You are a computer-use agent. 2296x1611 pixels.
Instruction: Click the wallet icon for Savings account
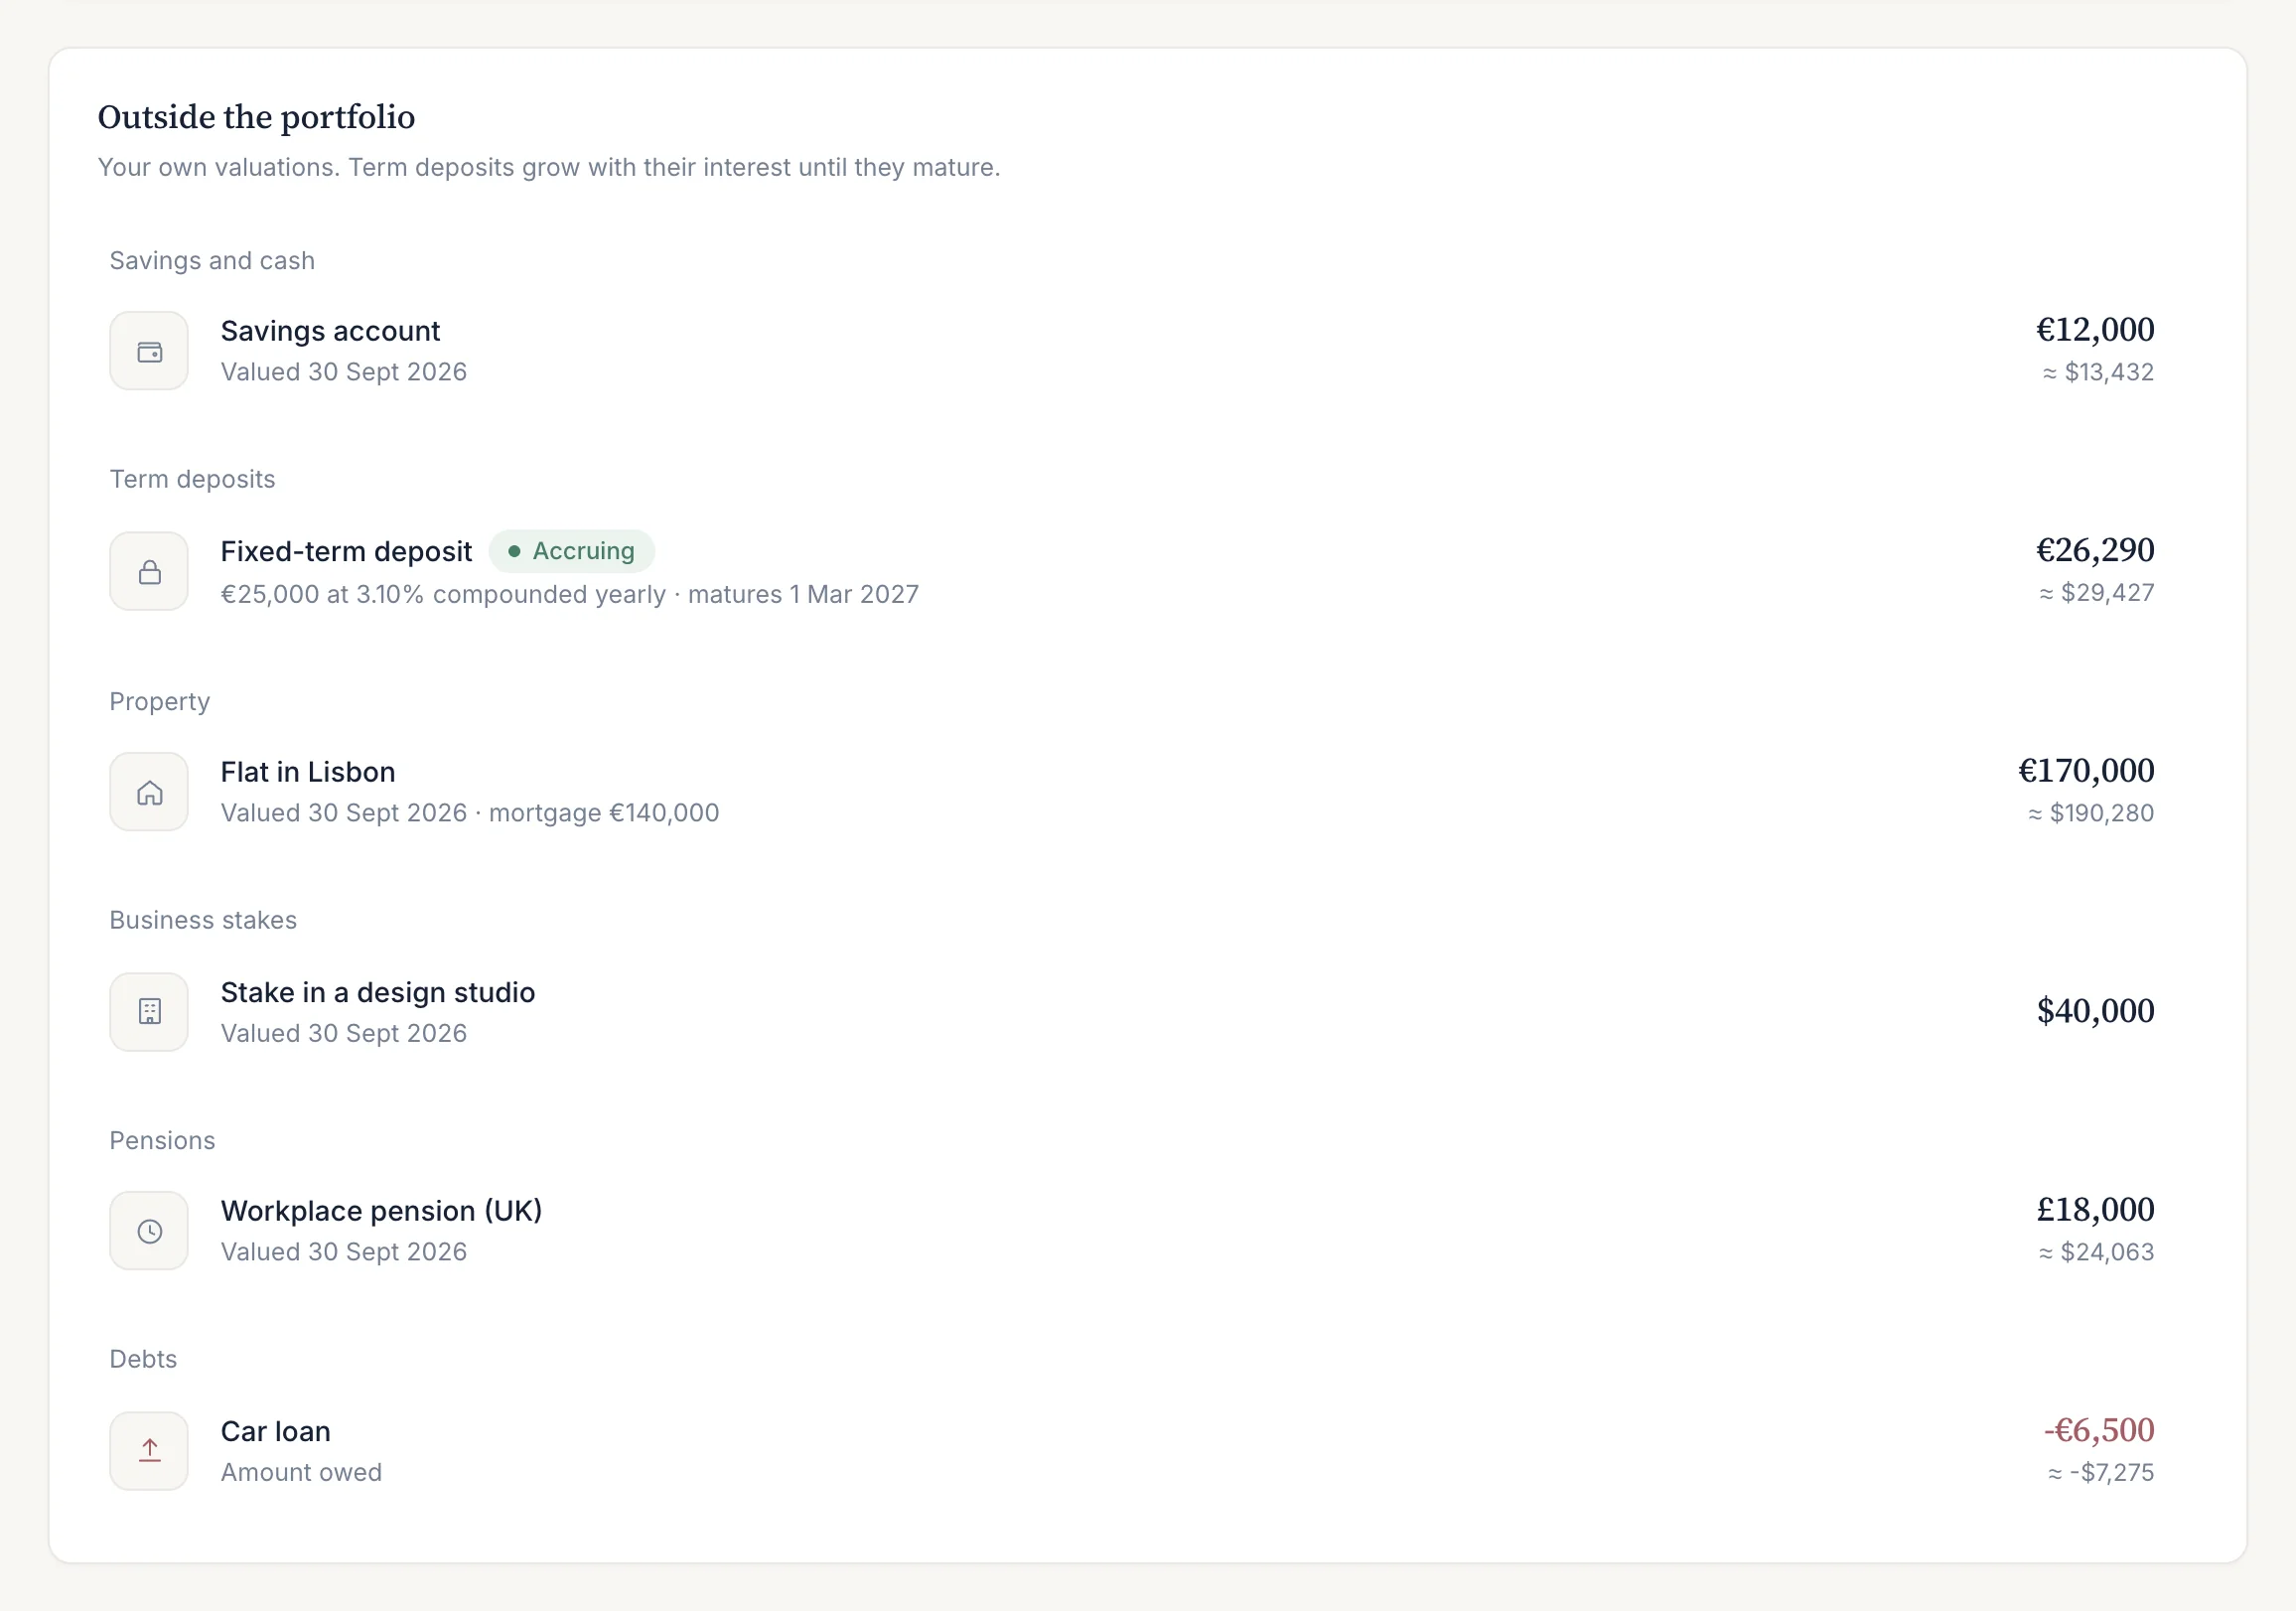[149, 351]
